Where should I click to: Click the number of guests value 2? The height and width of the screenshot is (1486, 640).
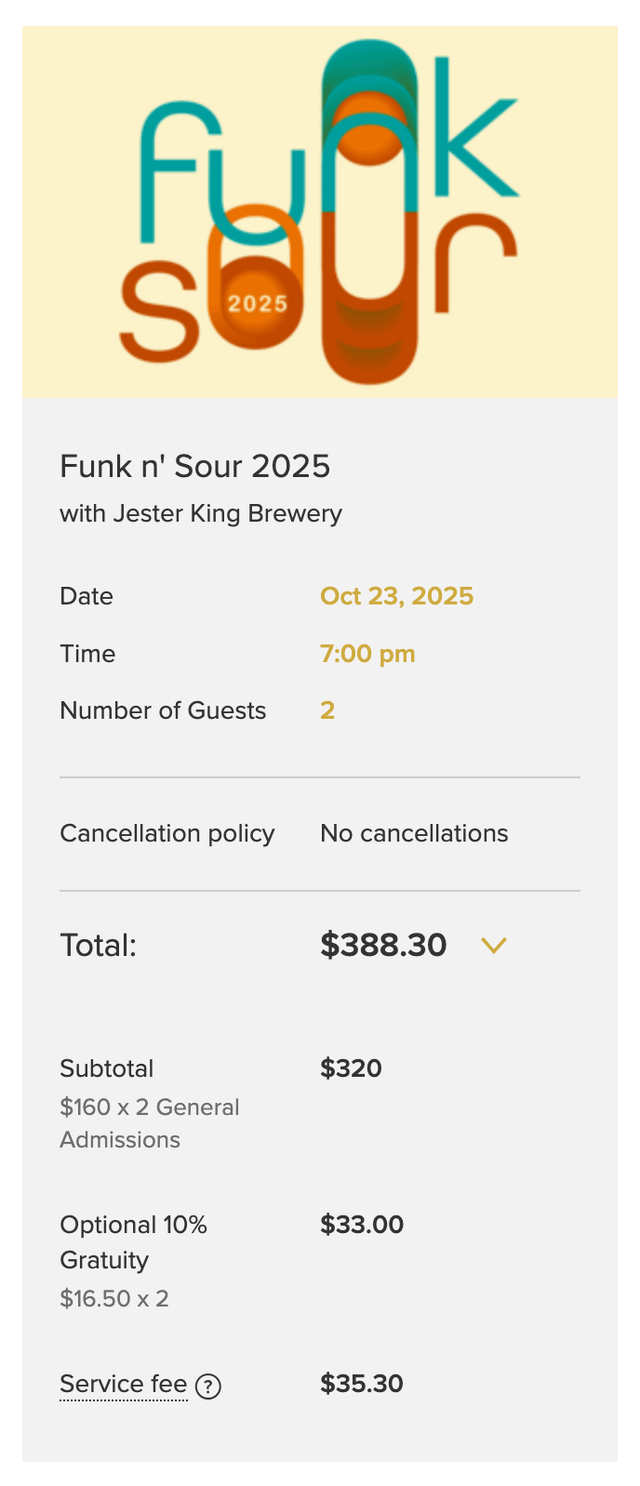327,711
